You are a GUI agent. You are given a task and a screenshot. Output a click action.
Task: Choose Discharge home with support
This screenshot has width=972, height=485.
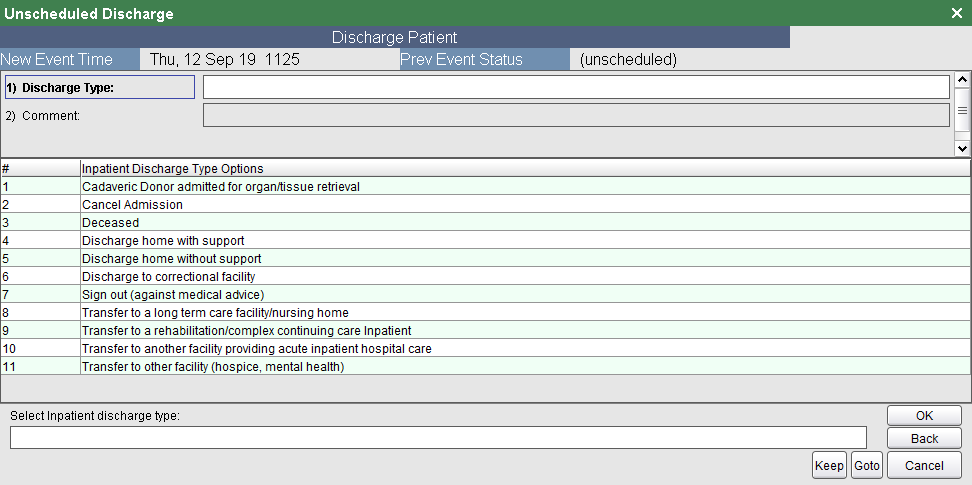click(485, 241)
